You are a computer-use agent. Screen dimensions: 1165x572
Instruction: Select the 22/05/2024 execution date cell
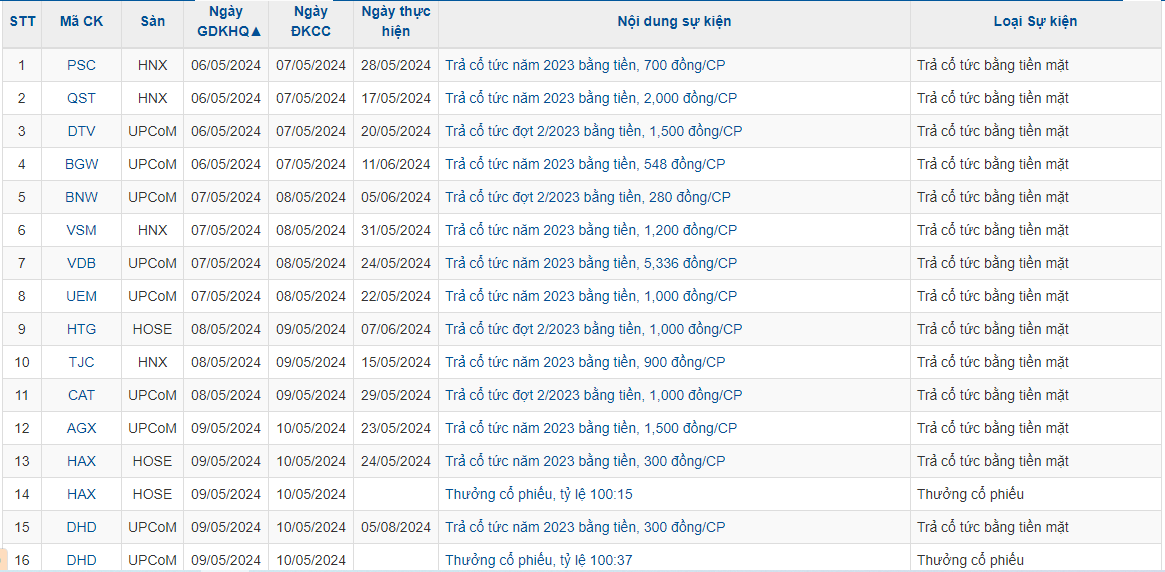point(396,296)
